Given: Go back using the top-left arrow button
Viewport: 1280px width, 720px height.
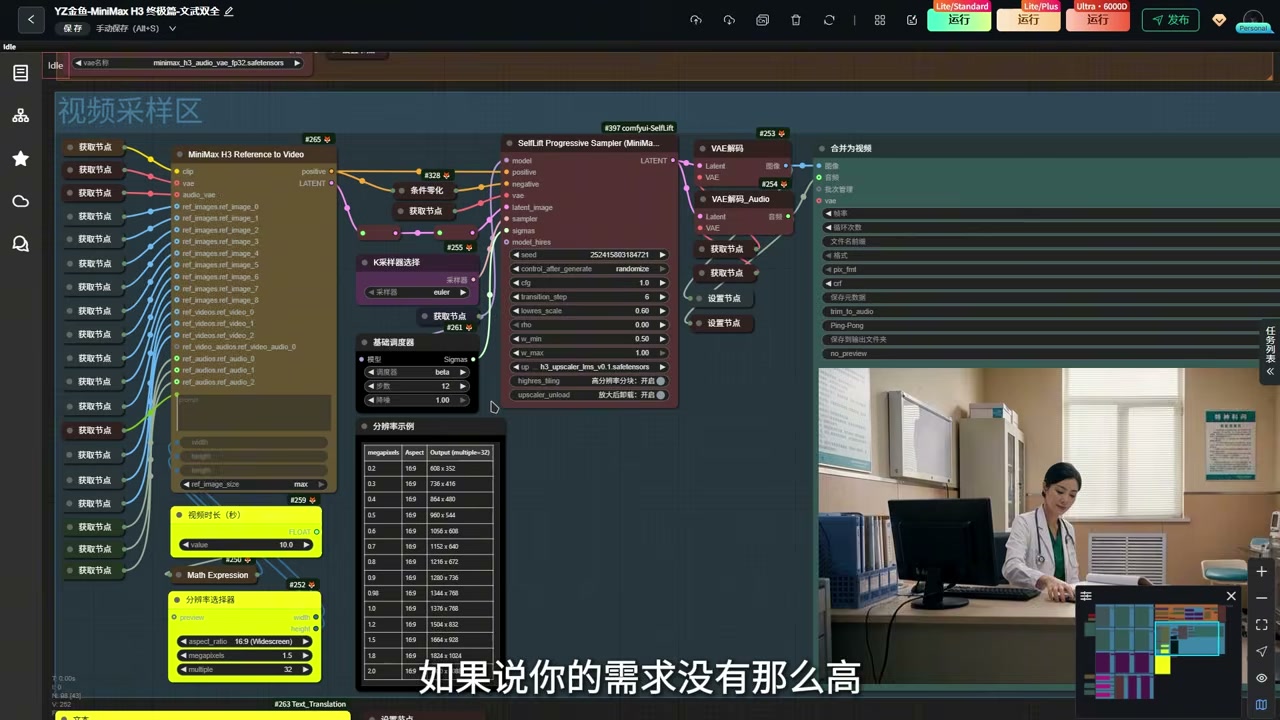Looking at the screenshot, I should pyautogui.click(x=31, y=19).
